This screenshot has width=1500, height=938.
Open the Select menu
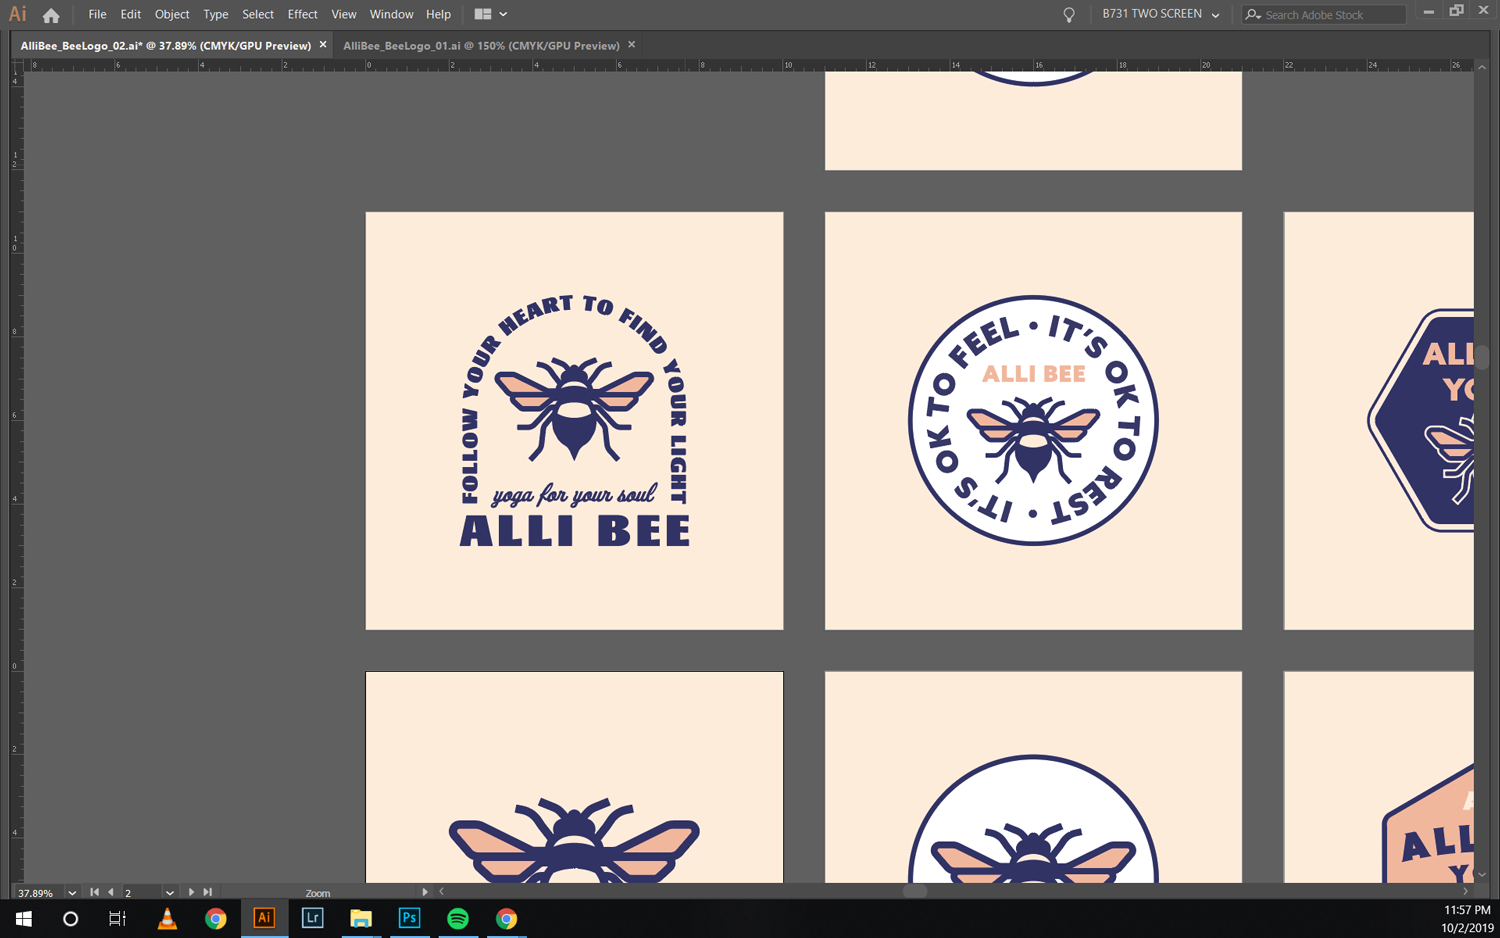click(x=258, y=15)
